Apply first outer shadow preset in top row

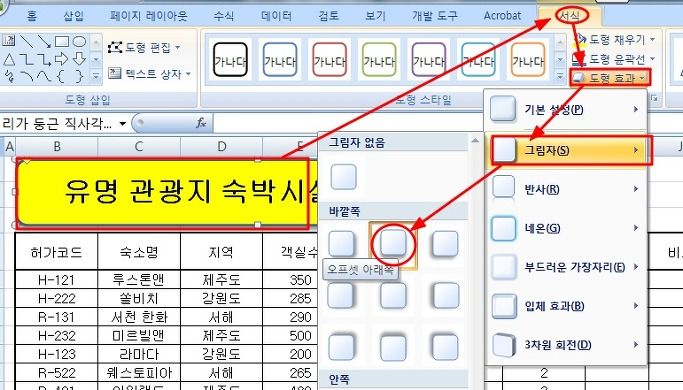point(341,243)
